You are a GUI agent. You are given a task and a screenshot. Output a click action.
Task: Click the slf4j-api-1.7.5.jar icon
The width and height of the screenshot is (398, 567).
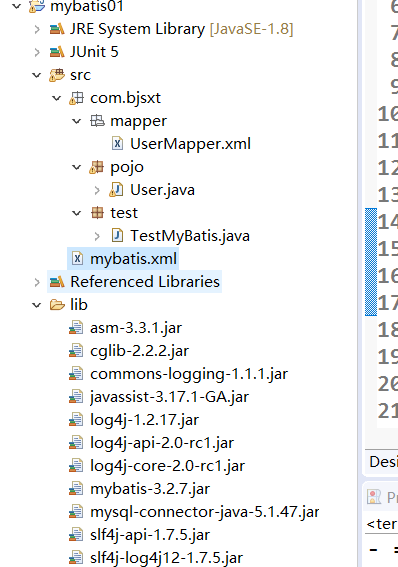pos(76,535)
